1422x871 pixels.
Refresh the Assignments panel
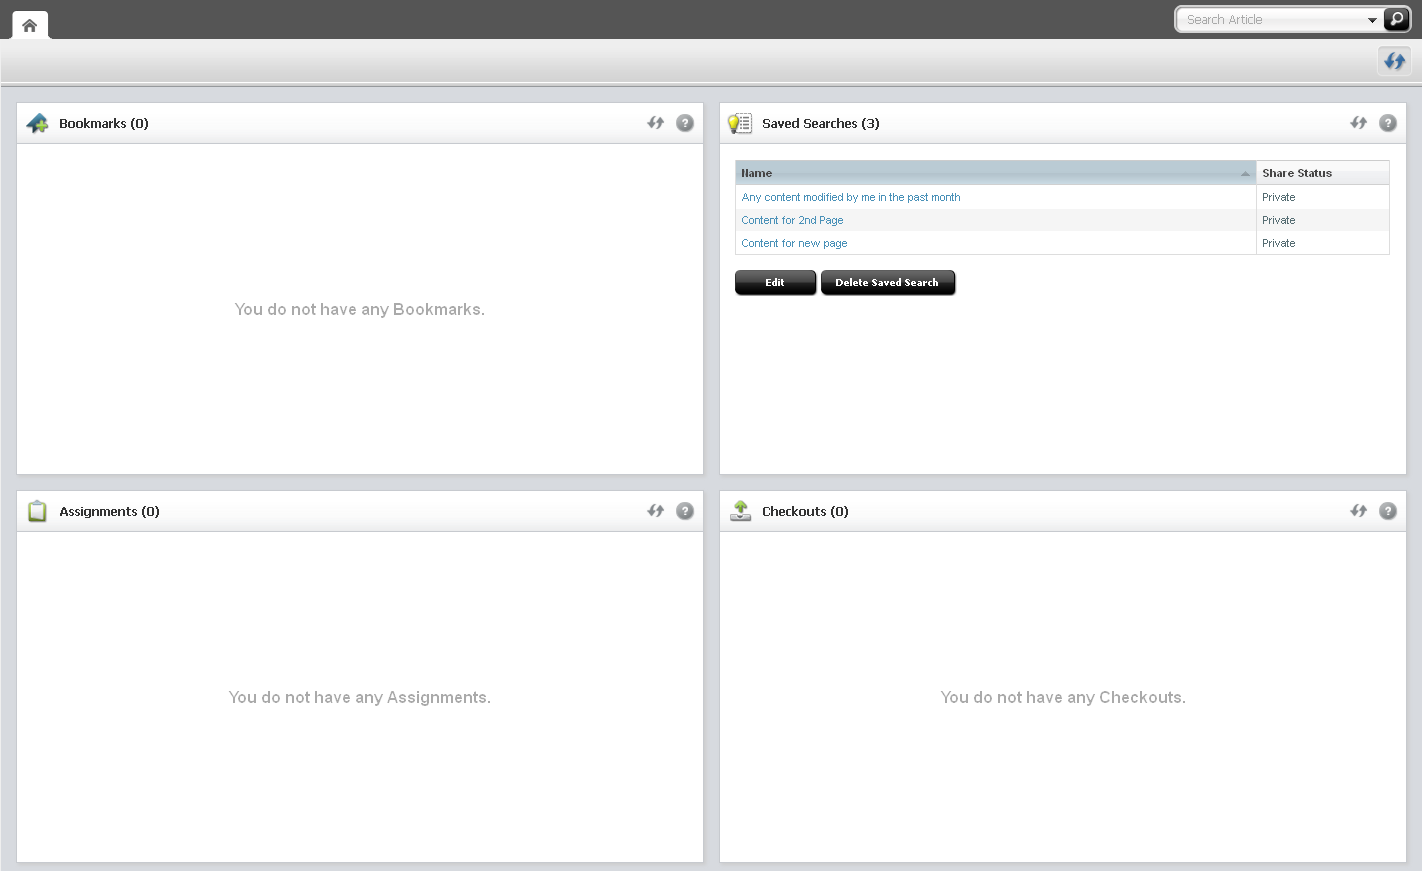click(x=656, y=511)
